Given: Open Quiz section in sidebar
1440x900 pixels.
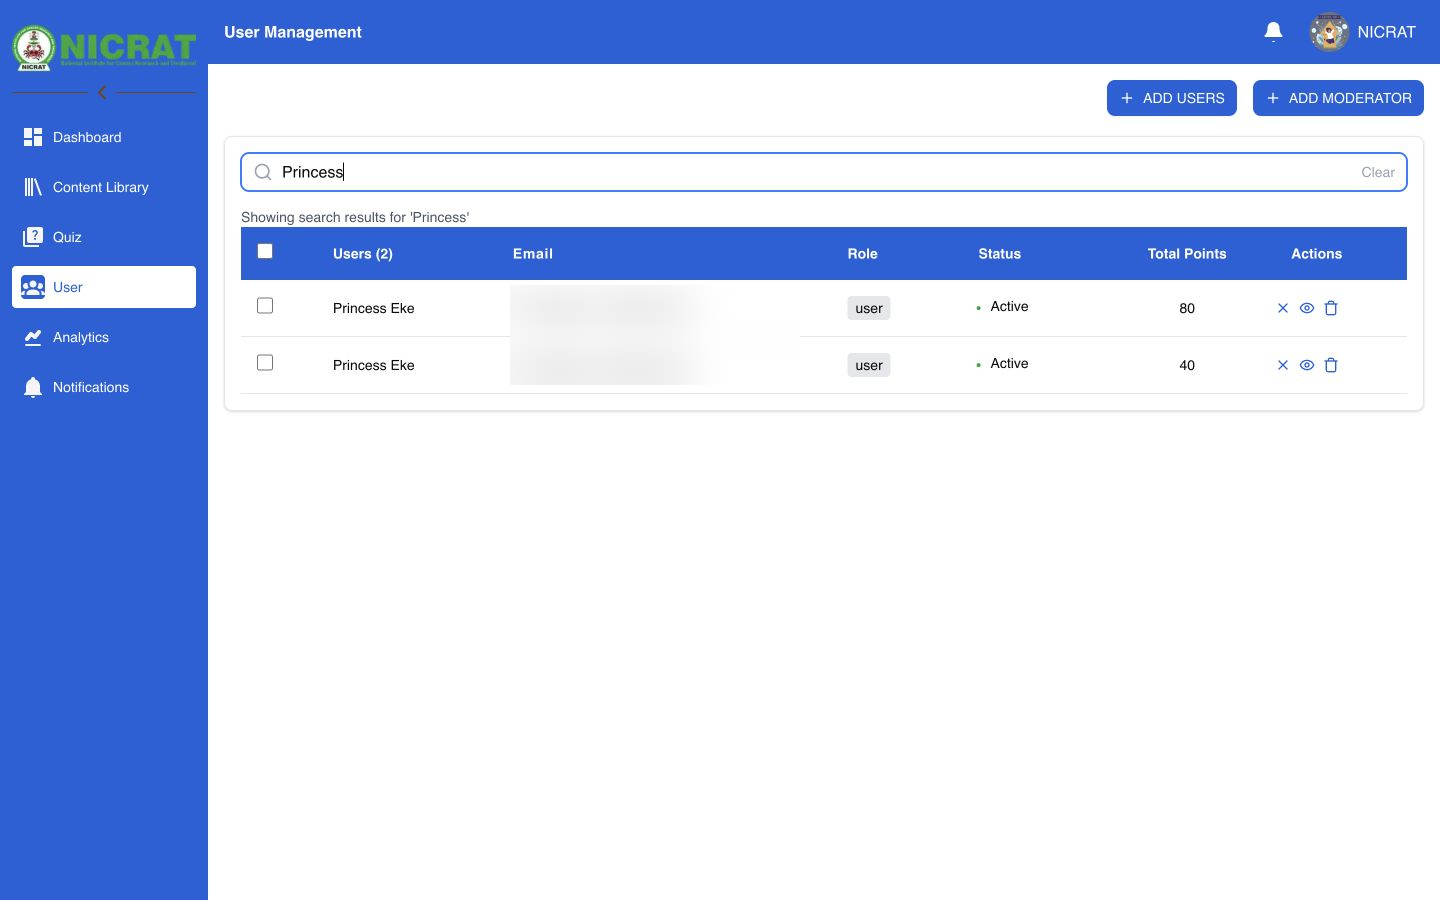Looking at the screenshot, I should [x=104, y=237].
